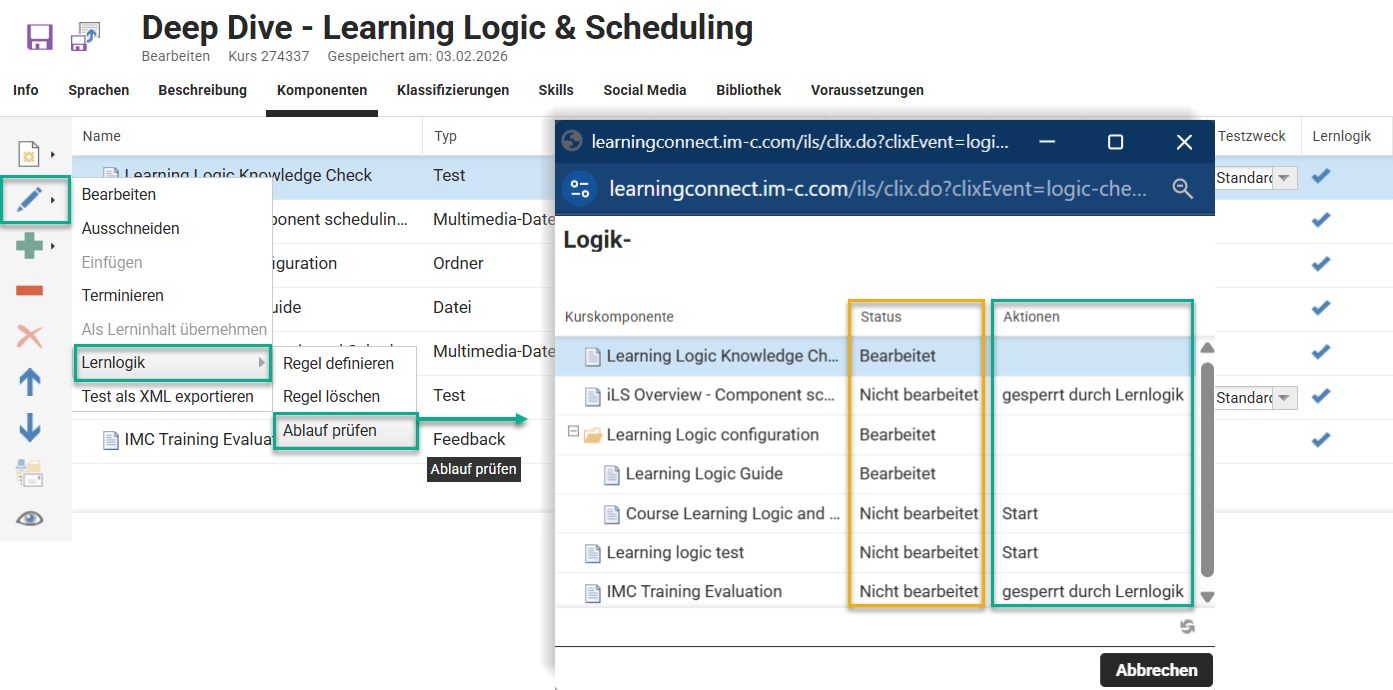This screenshot has height=690, width=1393.
Task: Click the green plus add component icon
Action: pyautogui.click(x=30, y=246)
